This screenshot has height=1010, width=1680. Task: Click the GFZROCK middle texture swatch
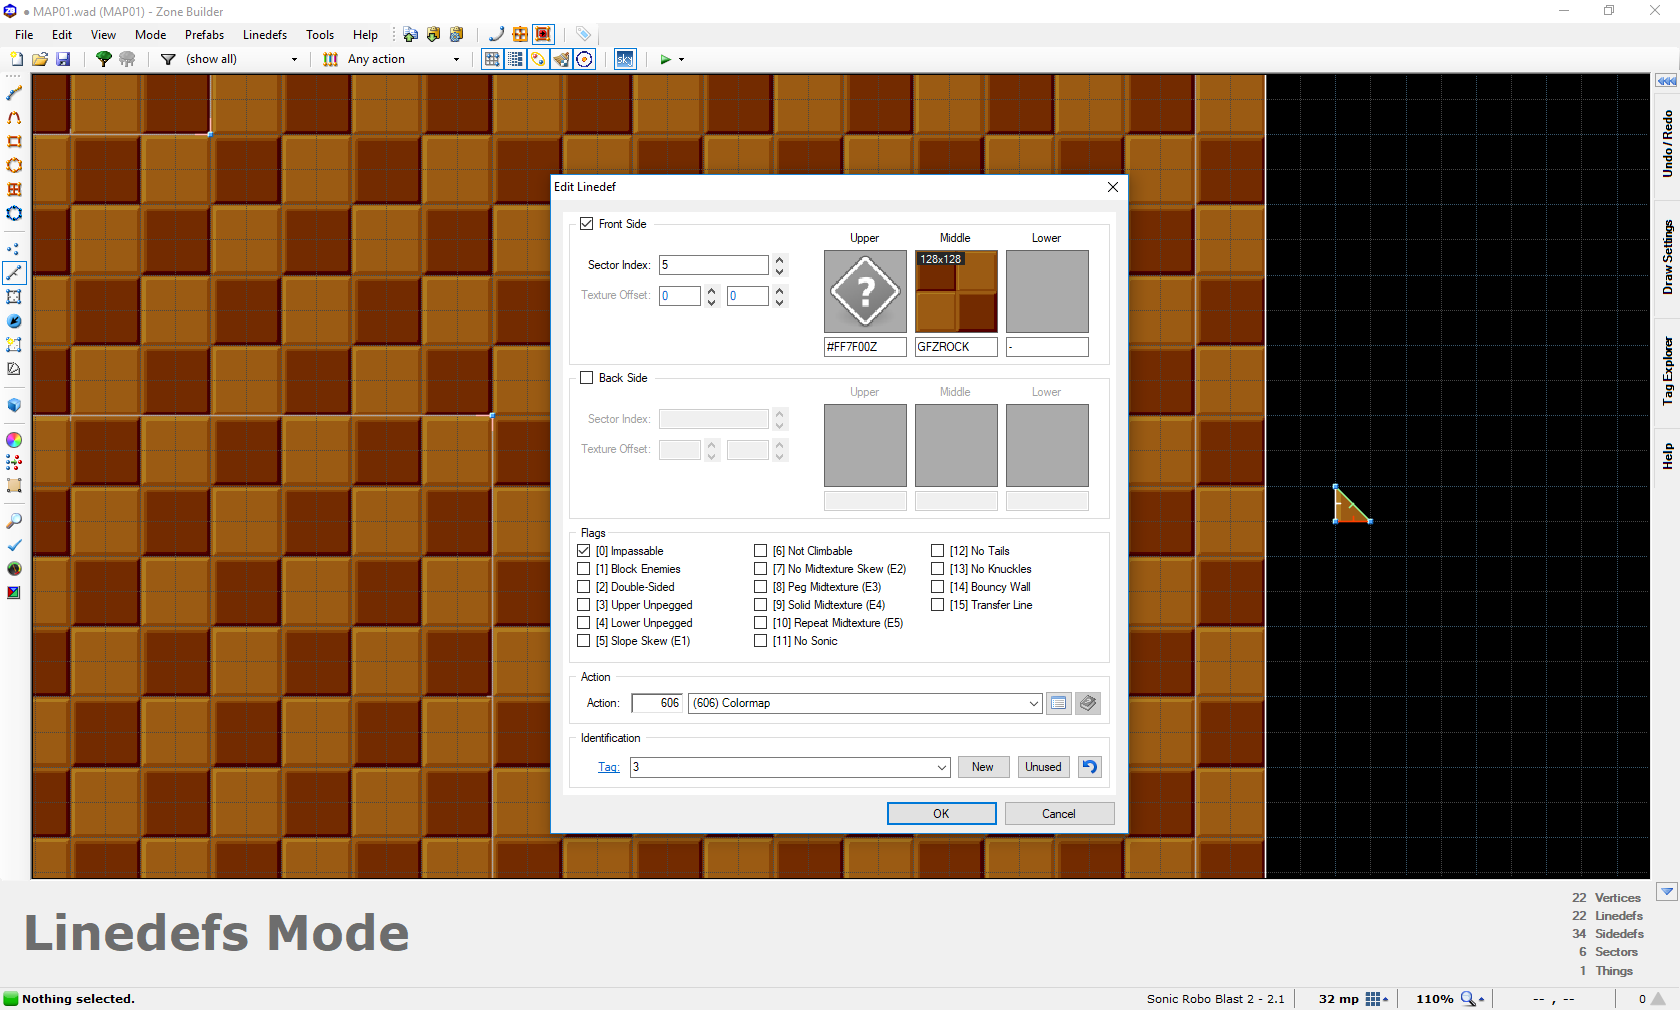[x=957, y=291]
